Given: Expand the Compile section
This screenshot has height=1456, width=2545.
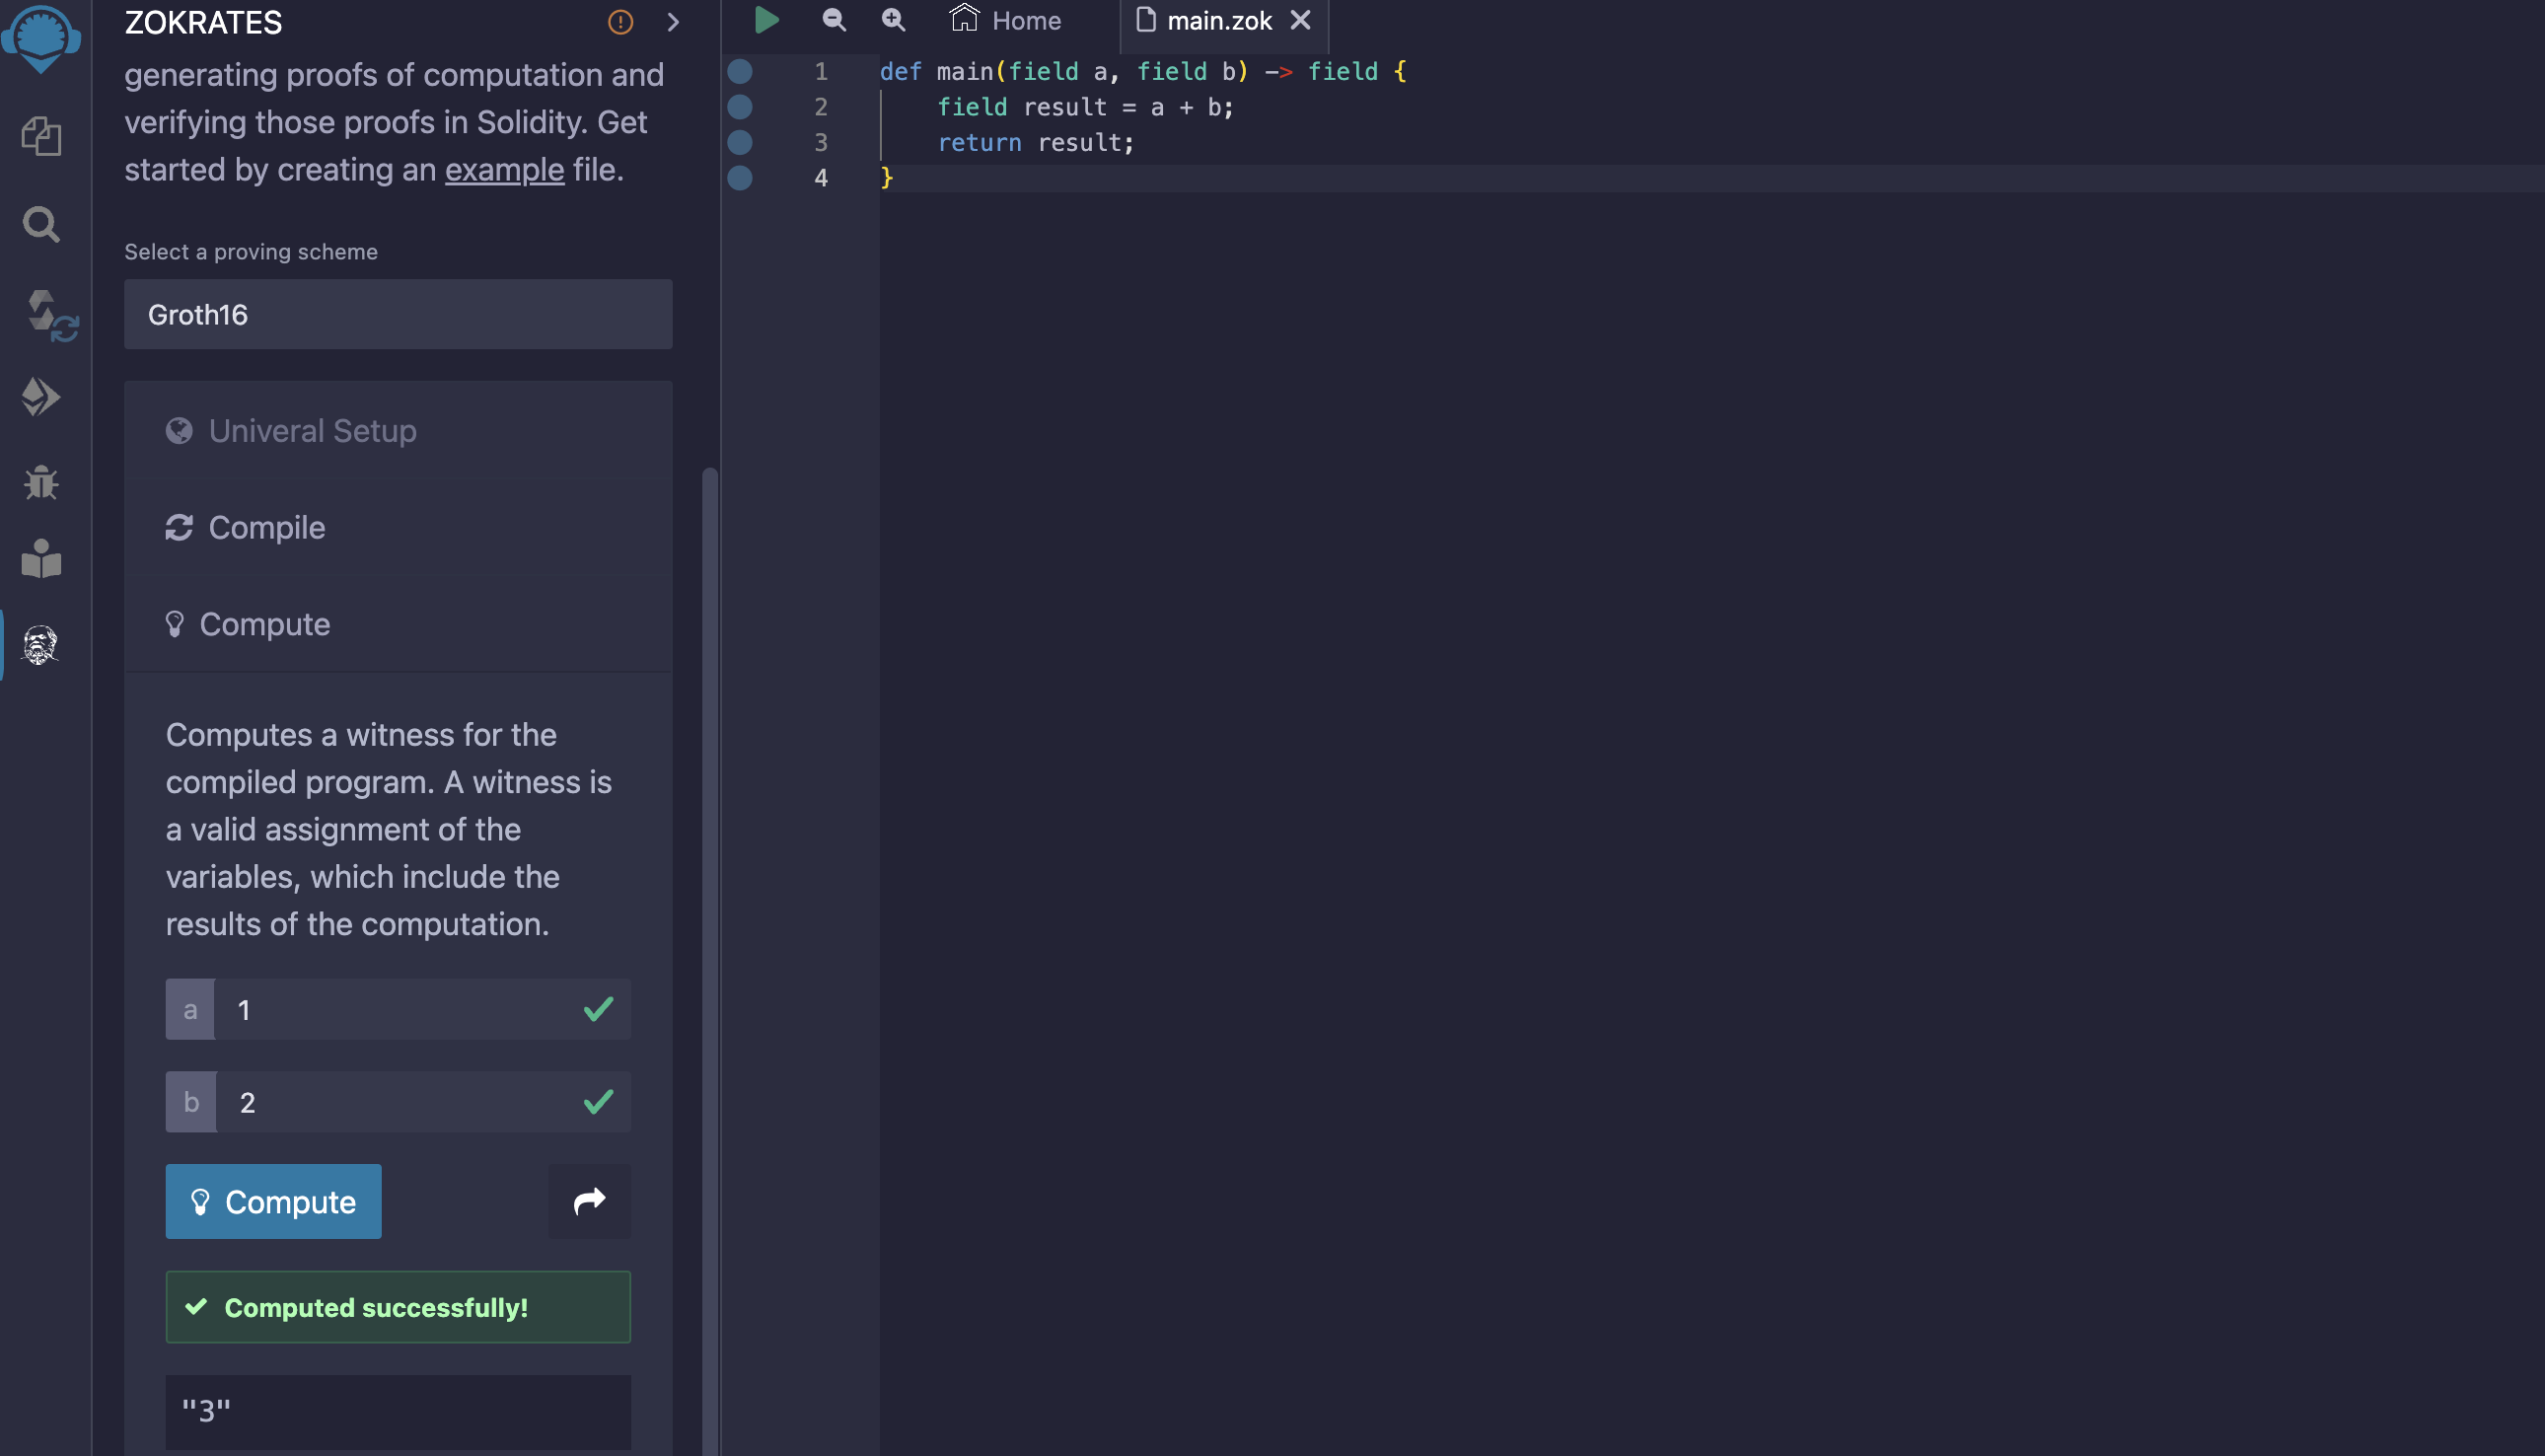Looking at the screenshot, I should pos(266,527).
